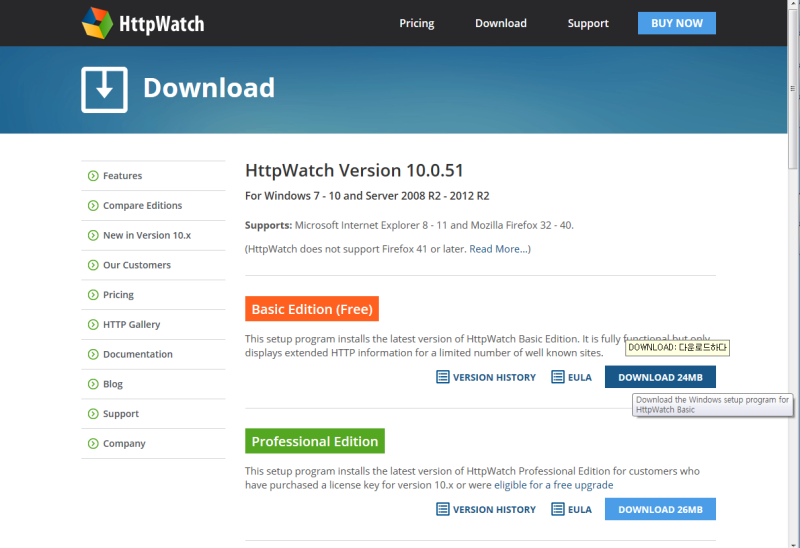
Task: Open Basic Edition VERSION HISTORY link
Action: pyautogui.click(x=494, y=378)
